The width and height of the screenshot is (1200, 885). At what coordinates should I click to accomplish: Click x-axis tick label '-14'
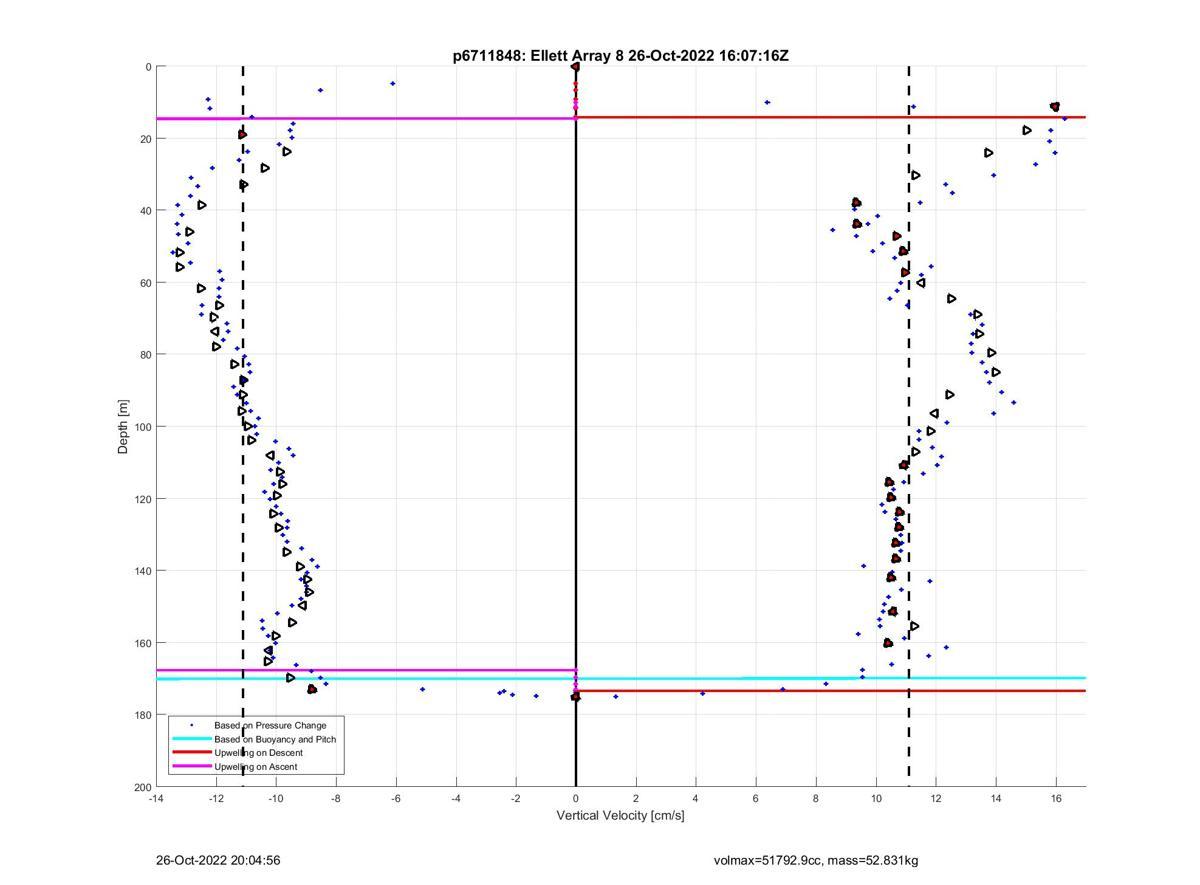pos(156,798)
